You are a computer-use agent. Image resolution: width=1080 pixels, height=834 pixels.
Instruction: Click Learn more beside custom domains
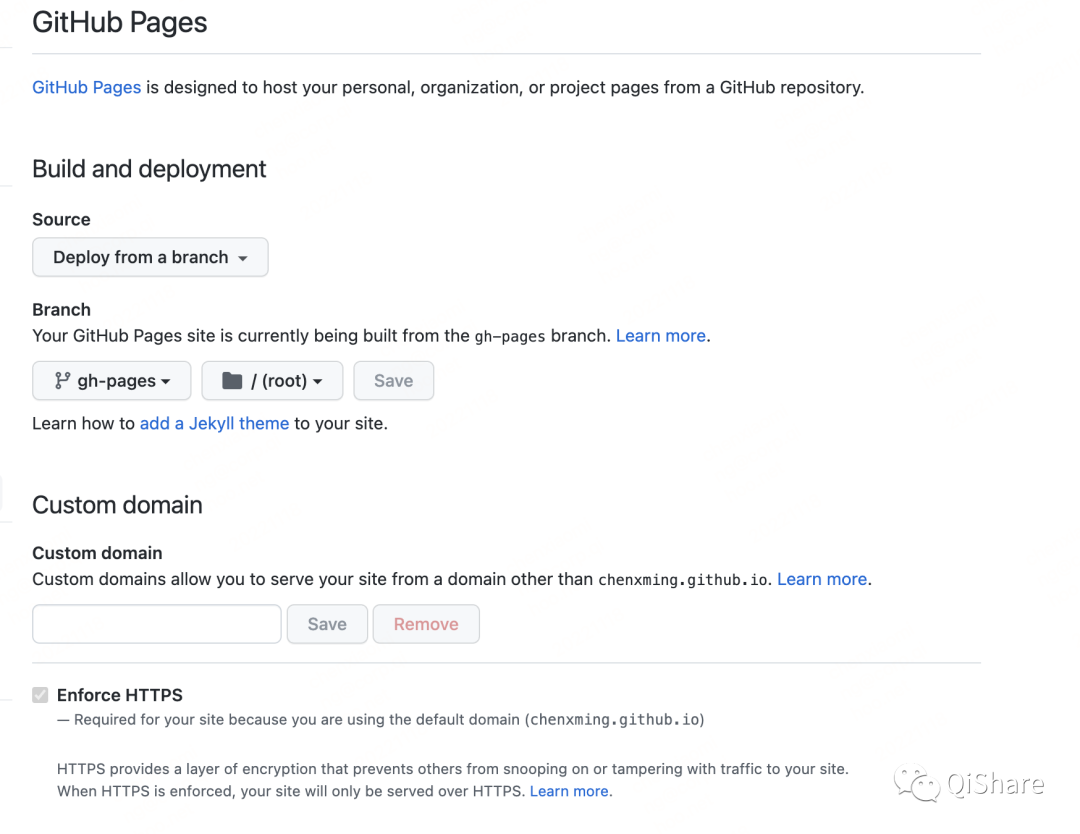(x=821, y=579)
